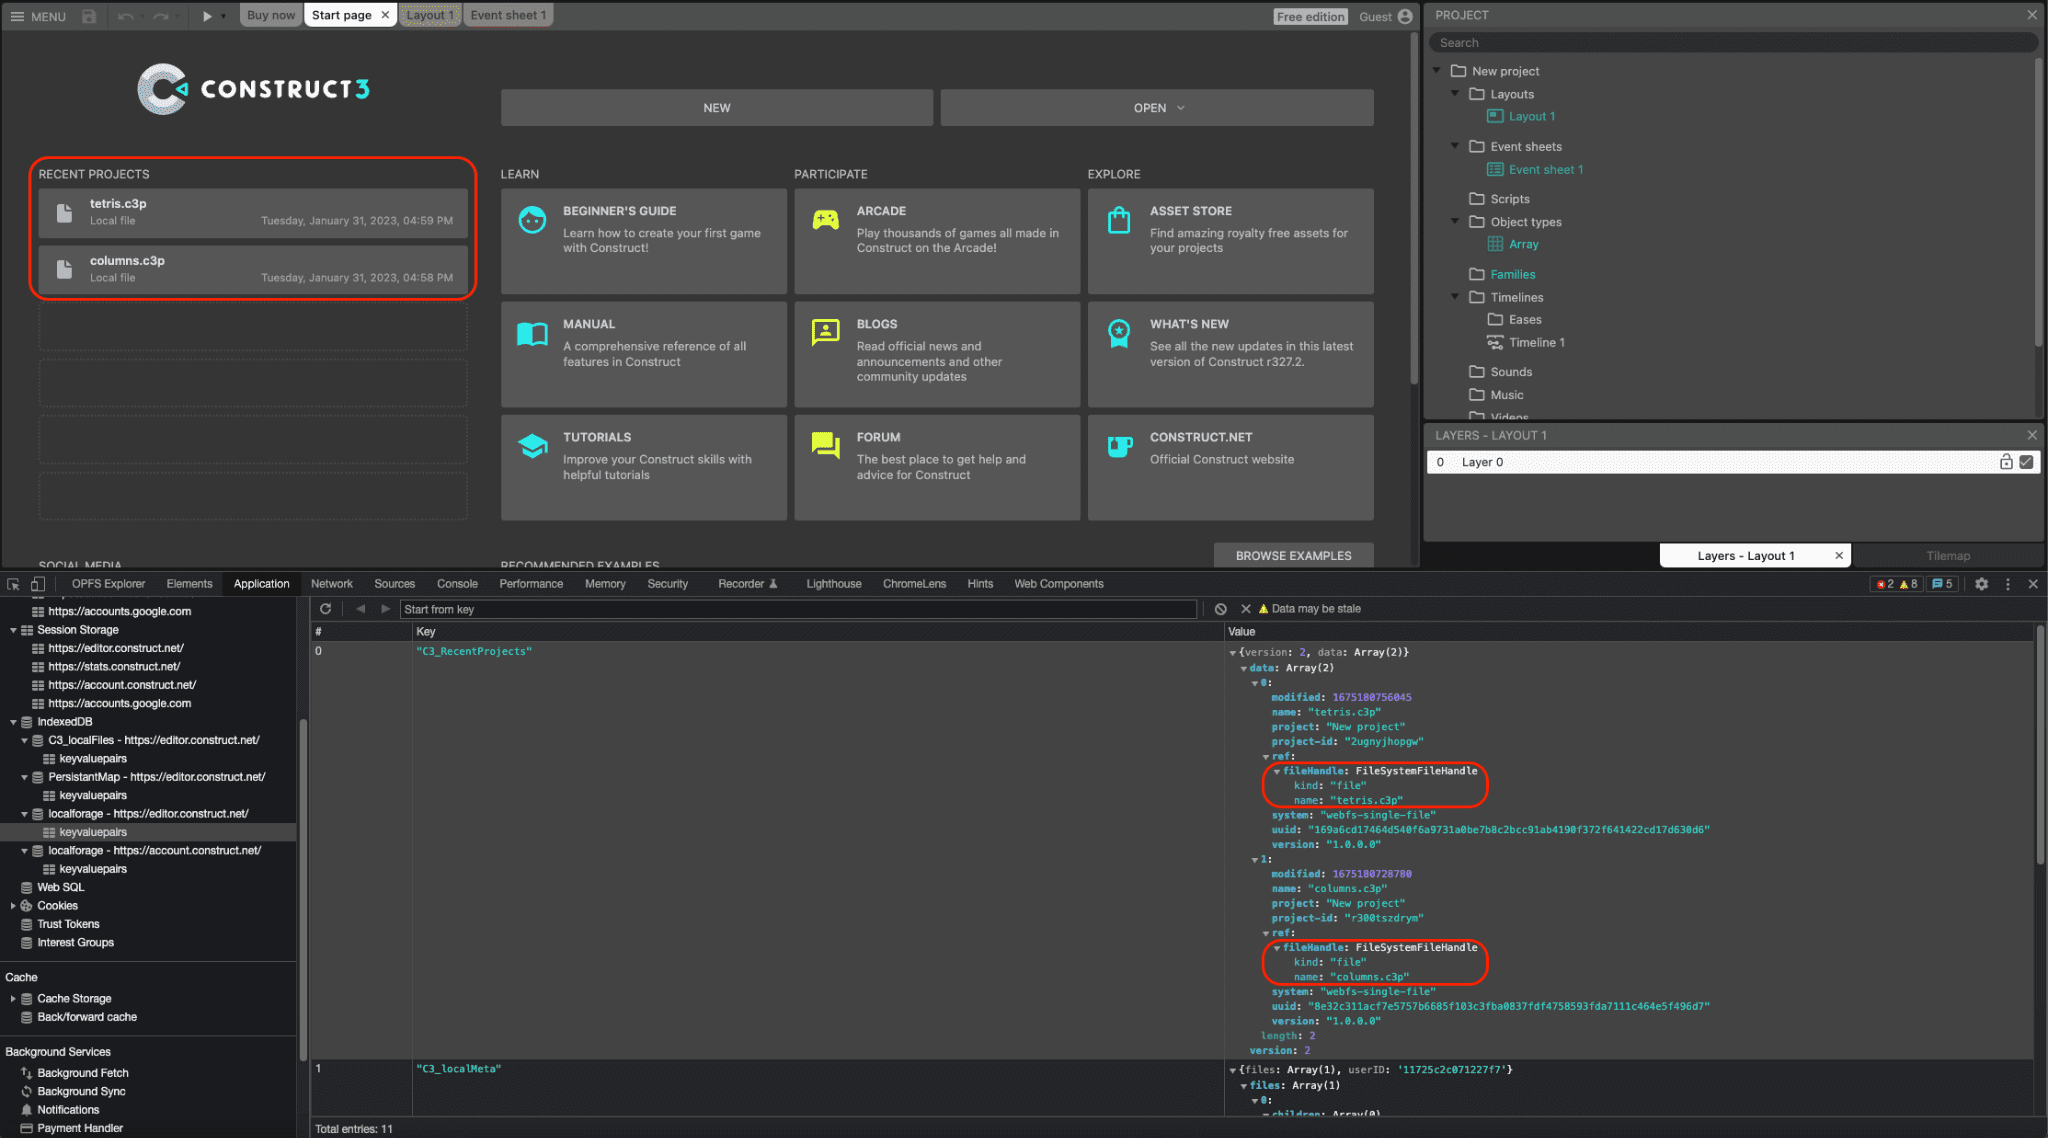Image resolution: width=2048 pixels, height=1138 pixels.
Task: Expand localforage keyvaluepairs section
Action: coord(92,831)
